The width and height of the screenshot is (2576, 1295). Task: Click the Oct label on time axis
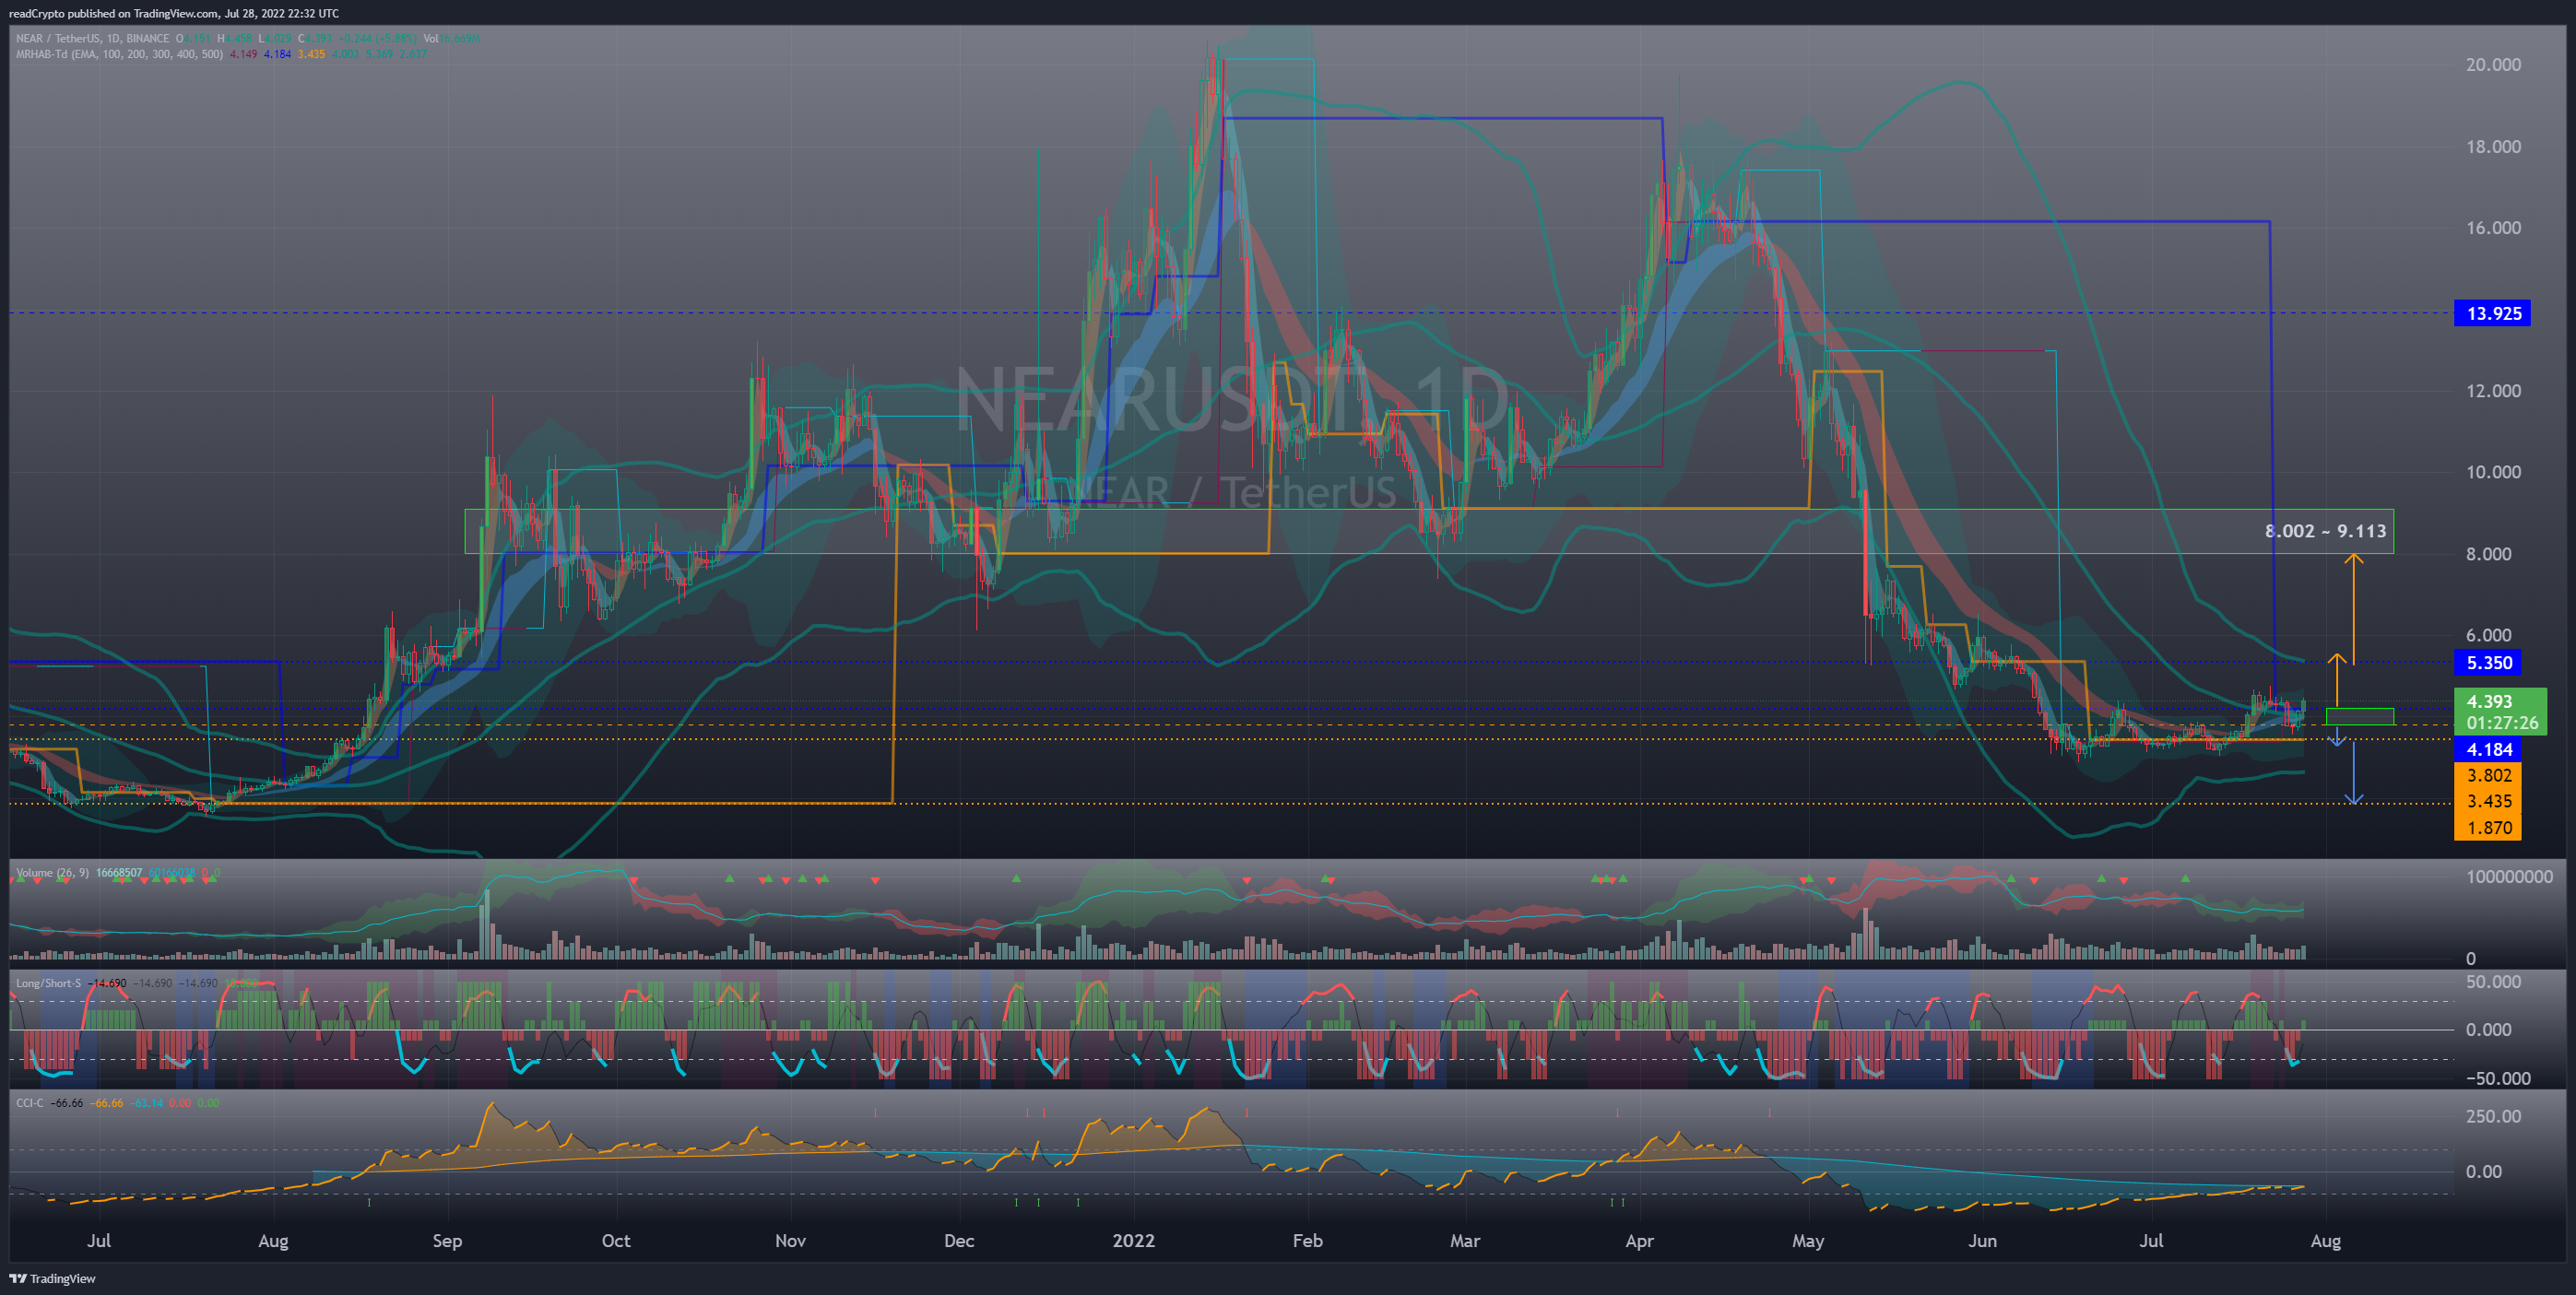coord(616,1240)
